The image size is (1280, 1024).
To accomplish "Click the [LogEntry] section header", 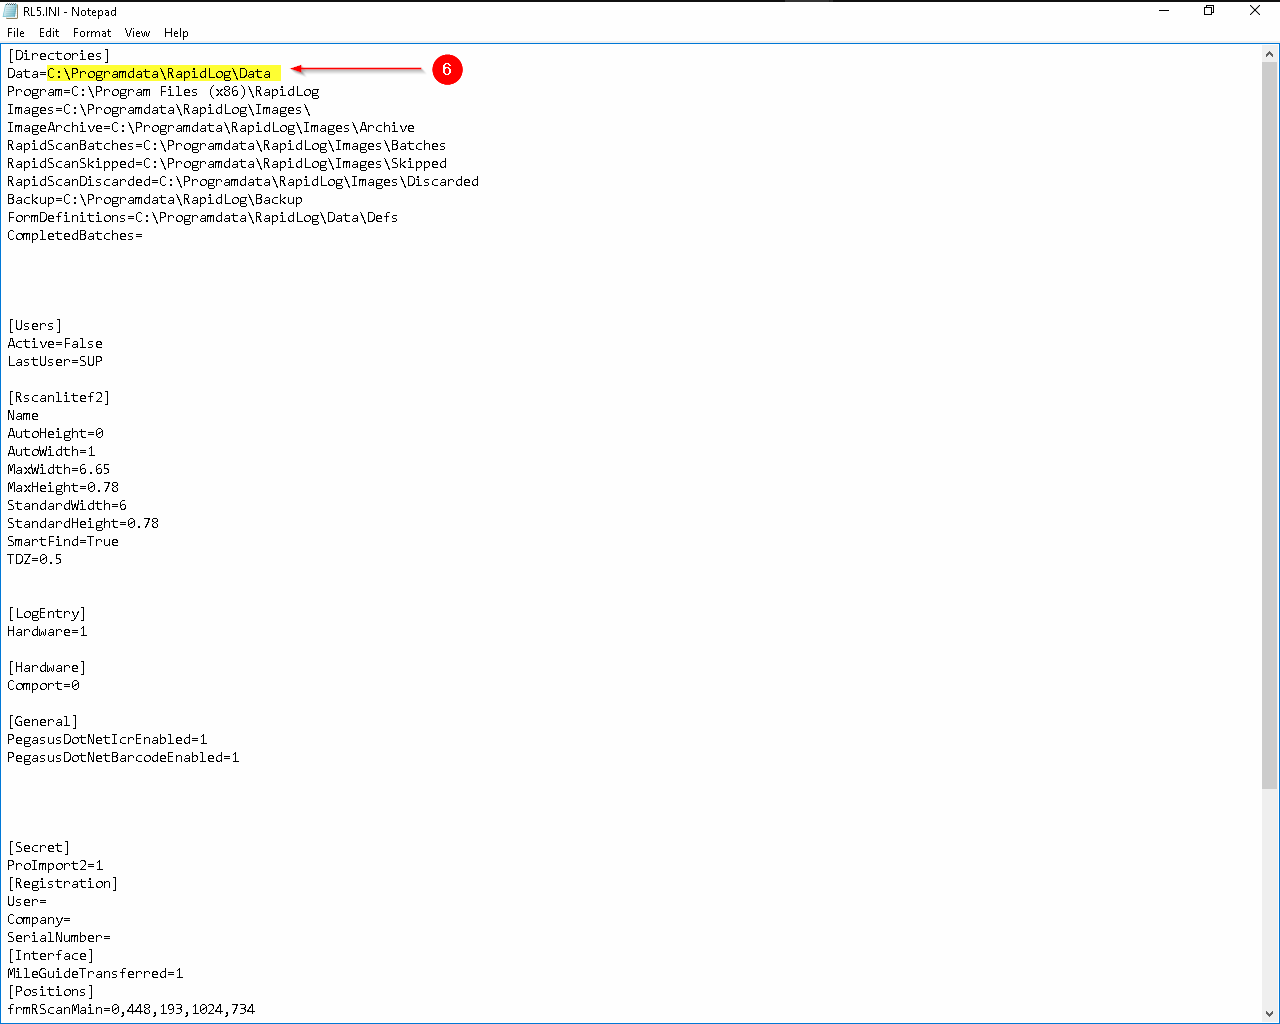I will (47, 613).
